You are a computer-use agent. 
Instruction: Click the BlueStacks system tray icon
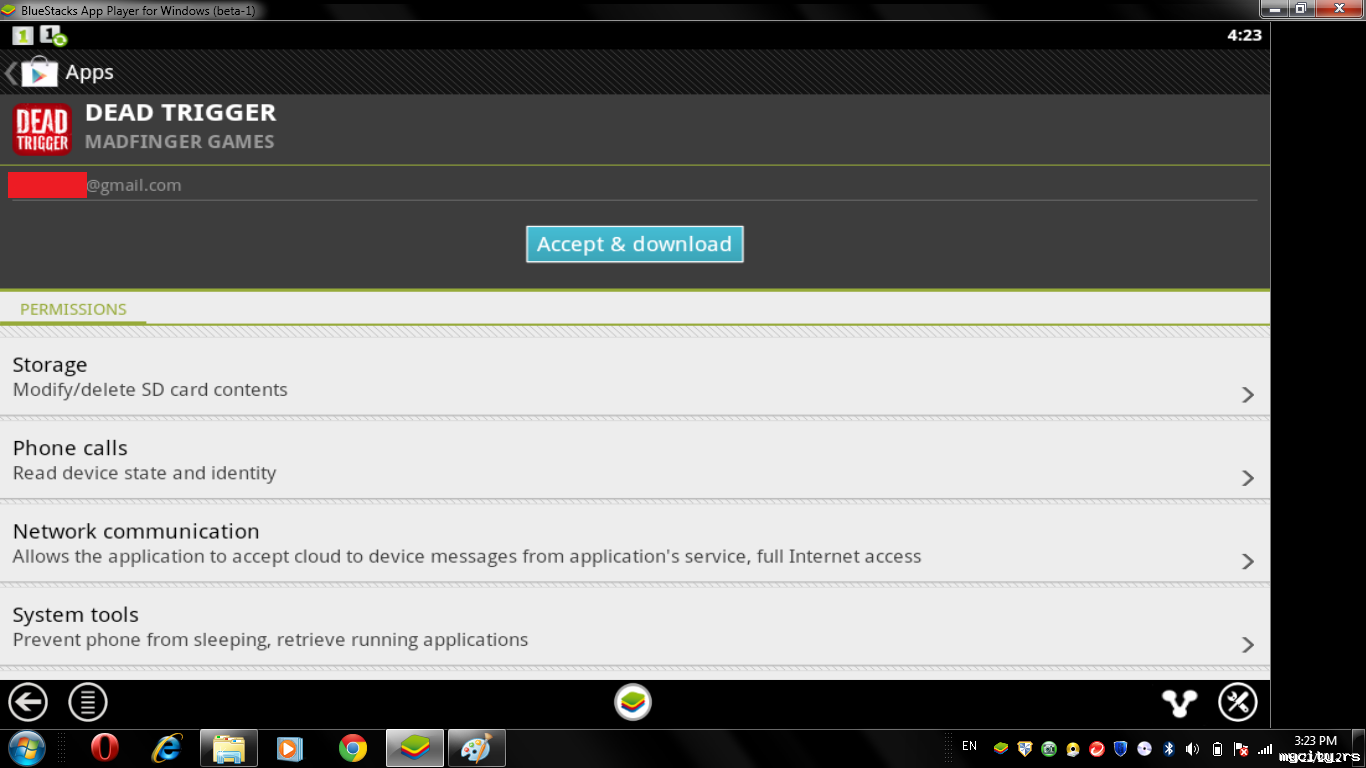click(1000, 748)
